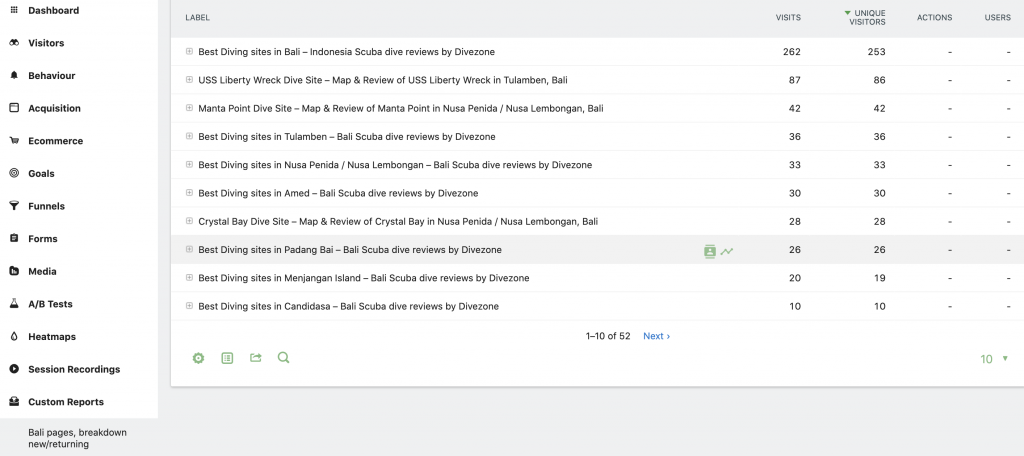Click the Forms clipboard icon

tap(14, 238)
